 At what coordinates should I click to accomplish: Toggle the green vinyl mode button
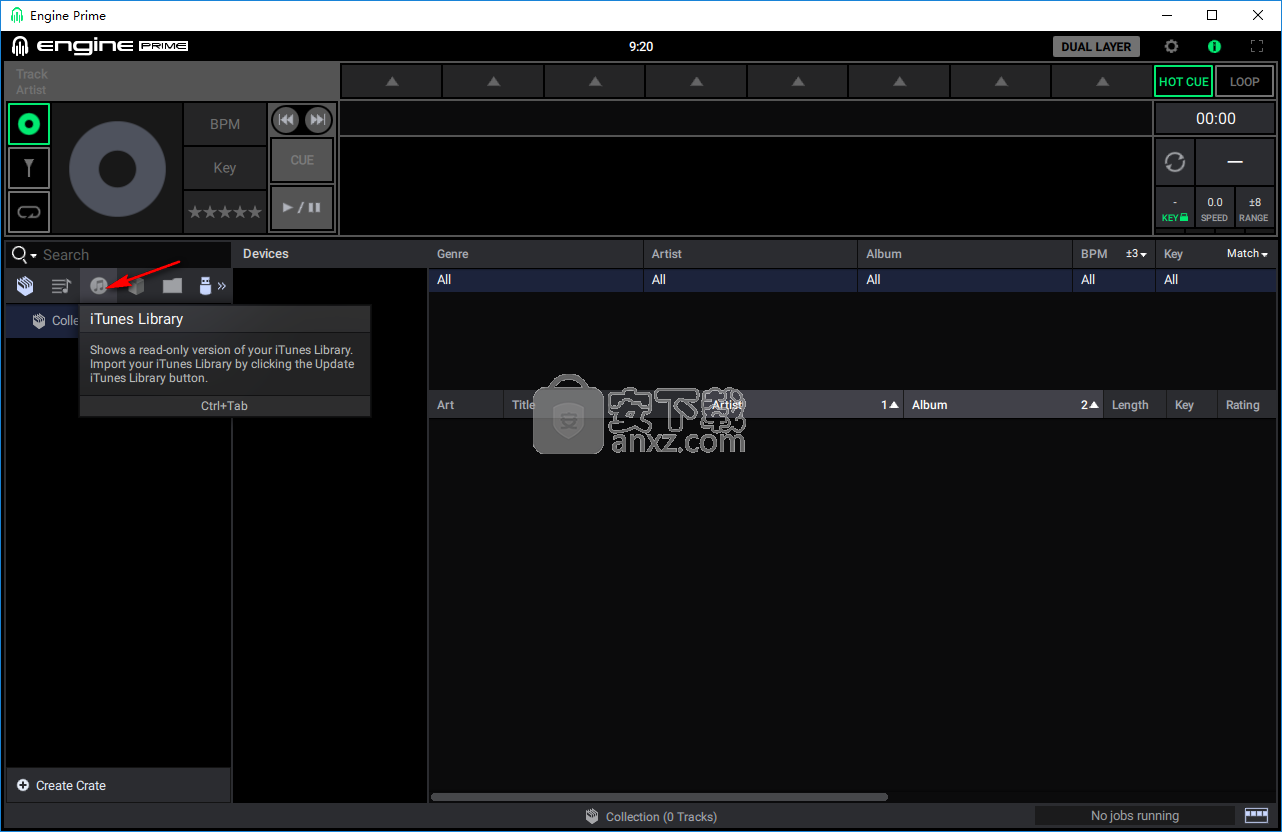(x=29, y=124)
